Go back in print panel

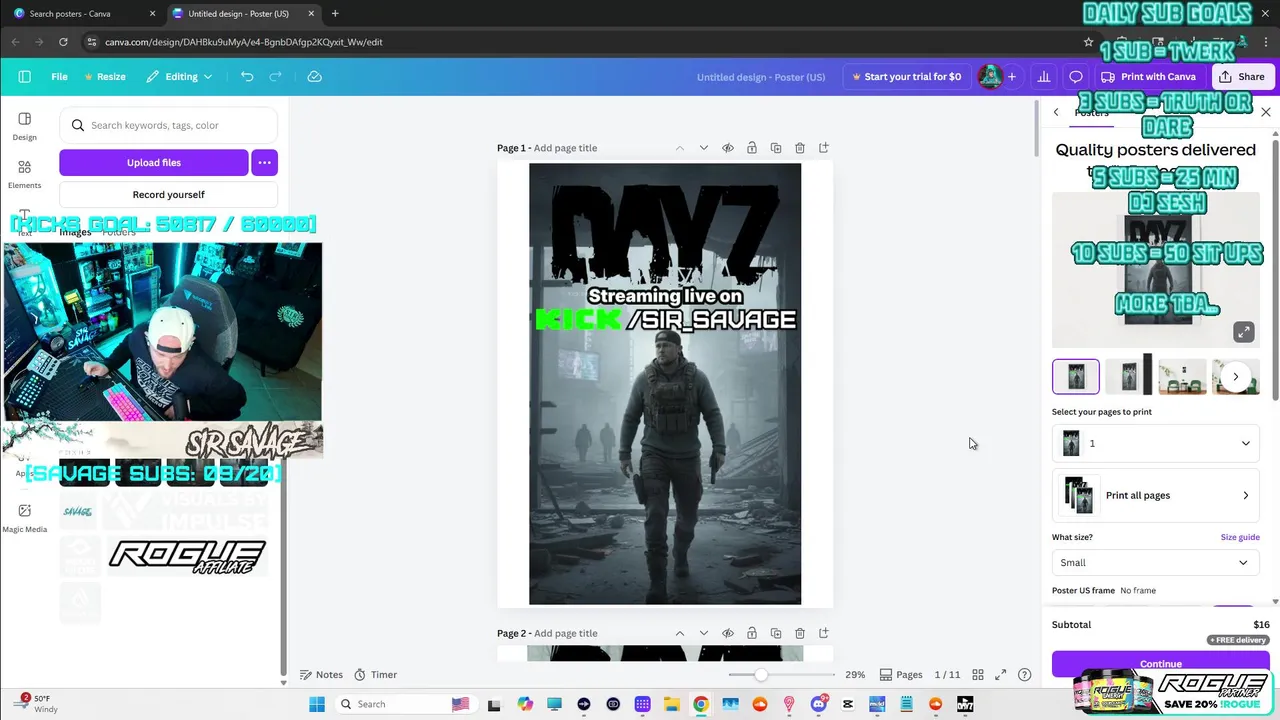click(1056, 112)
